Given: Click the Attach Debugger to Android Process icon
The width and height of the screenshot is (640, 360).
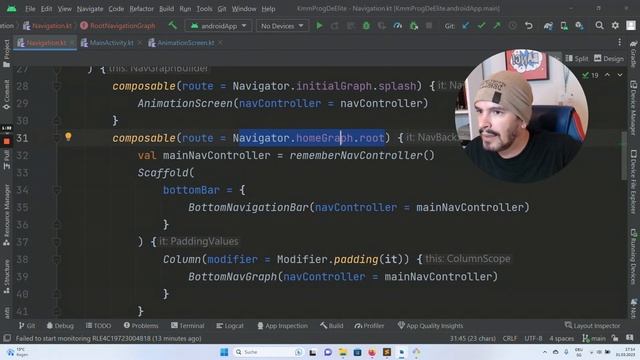Looking at the screenshot, I should point(413,26).
